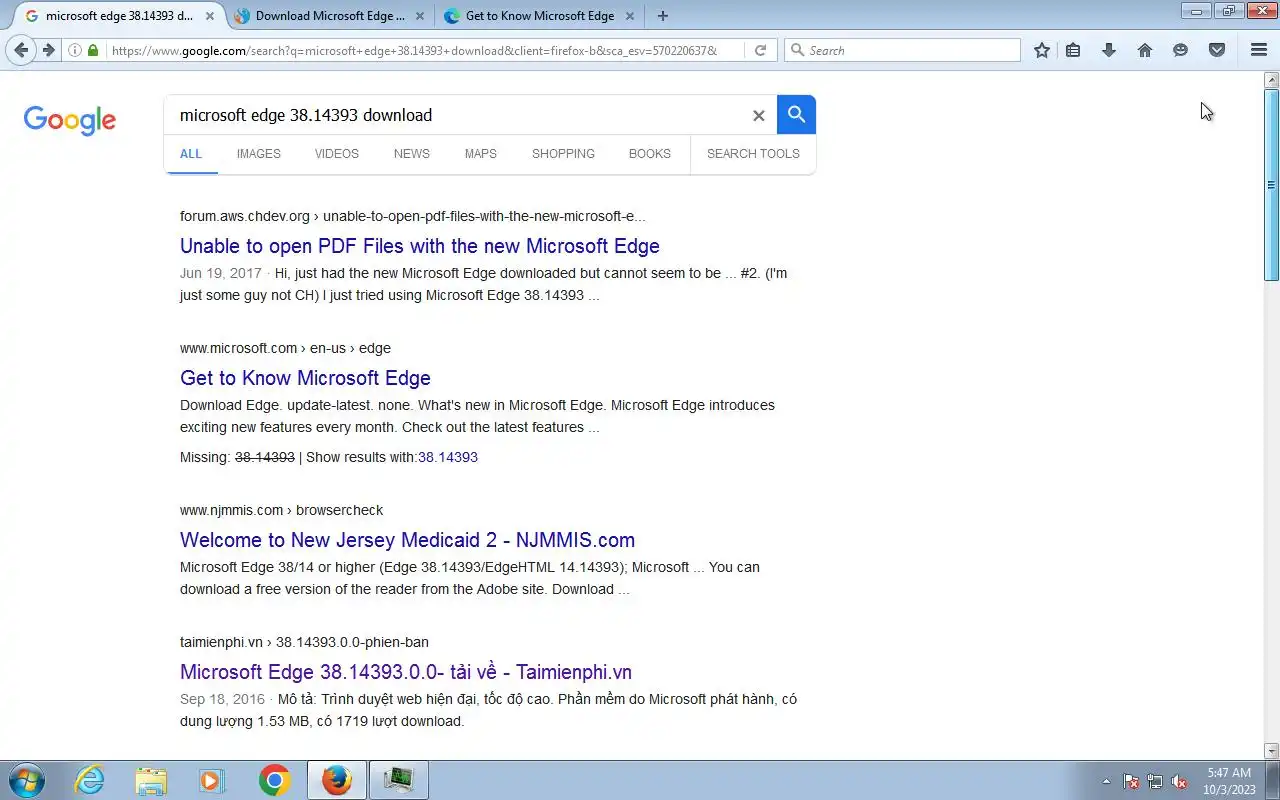This screenshot has height=800, width=1280.
Task: Switch to VIDEOS results
Action: pos(337,154)
